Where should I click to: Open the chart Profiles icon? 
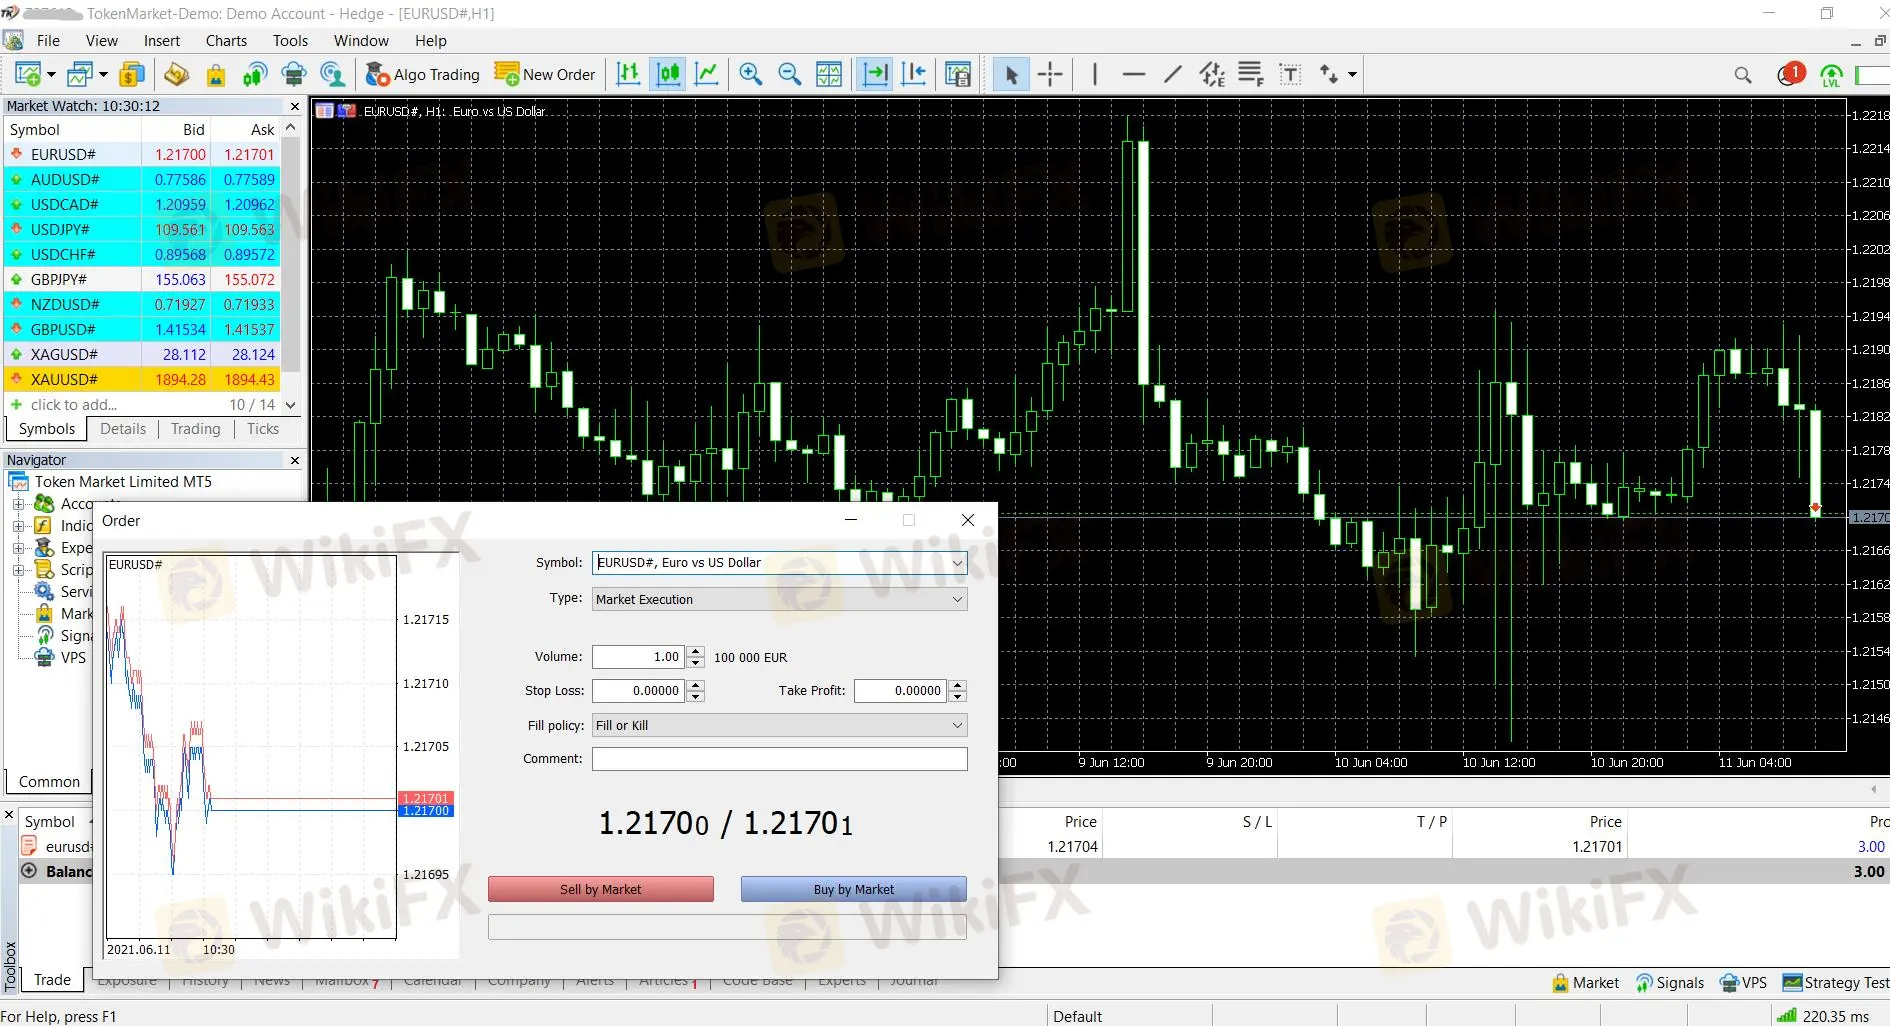click(x=79, y=74)
